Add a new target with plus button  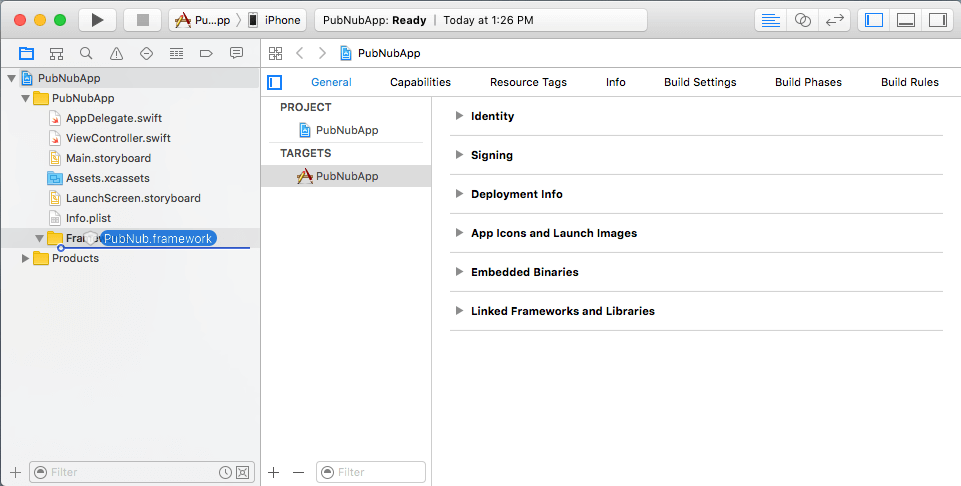pyautogui.click(x=274, y=472)
